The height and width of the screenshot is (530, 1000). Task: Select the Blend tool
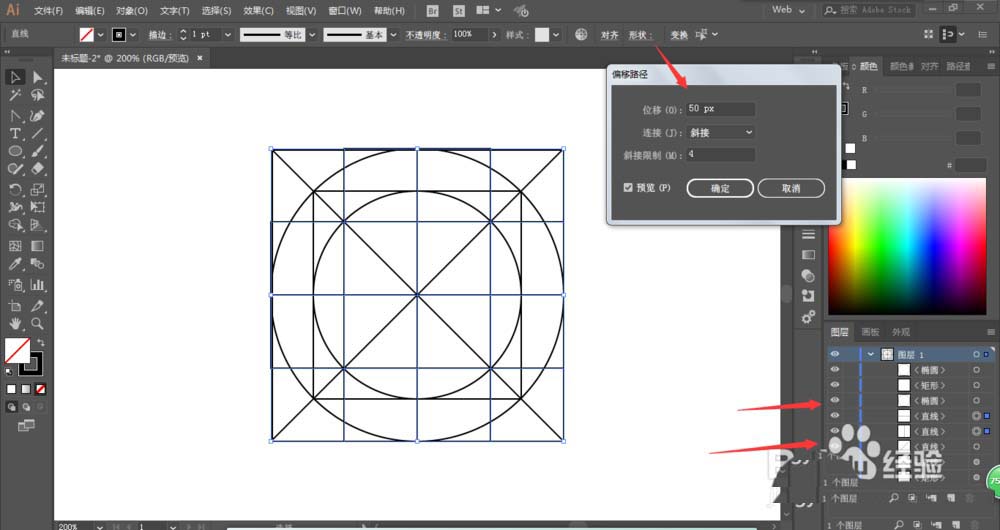pos(38,264)
